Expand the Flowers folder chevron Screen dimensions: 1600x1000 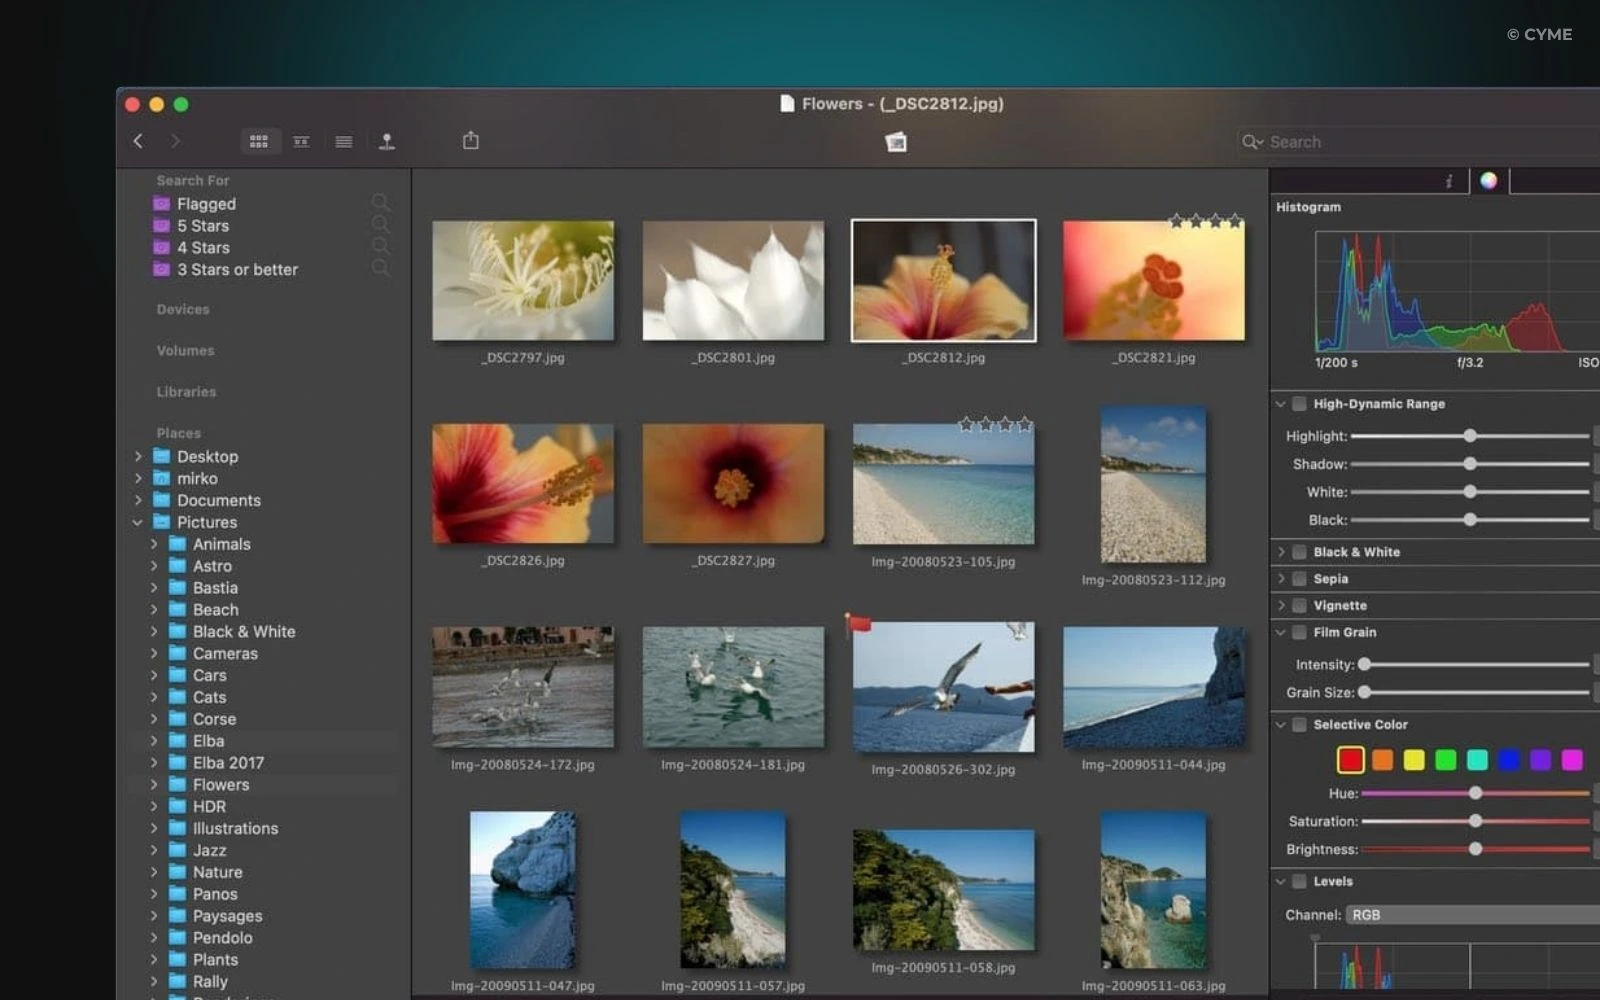(154, 785)
